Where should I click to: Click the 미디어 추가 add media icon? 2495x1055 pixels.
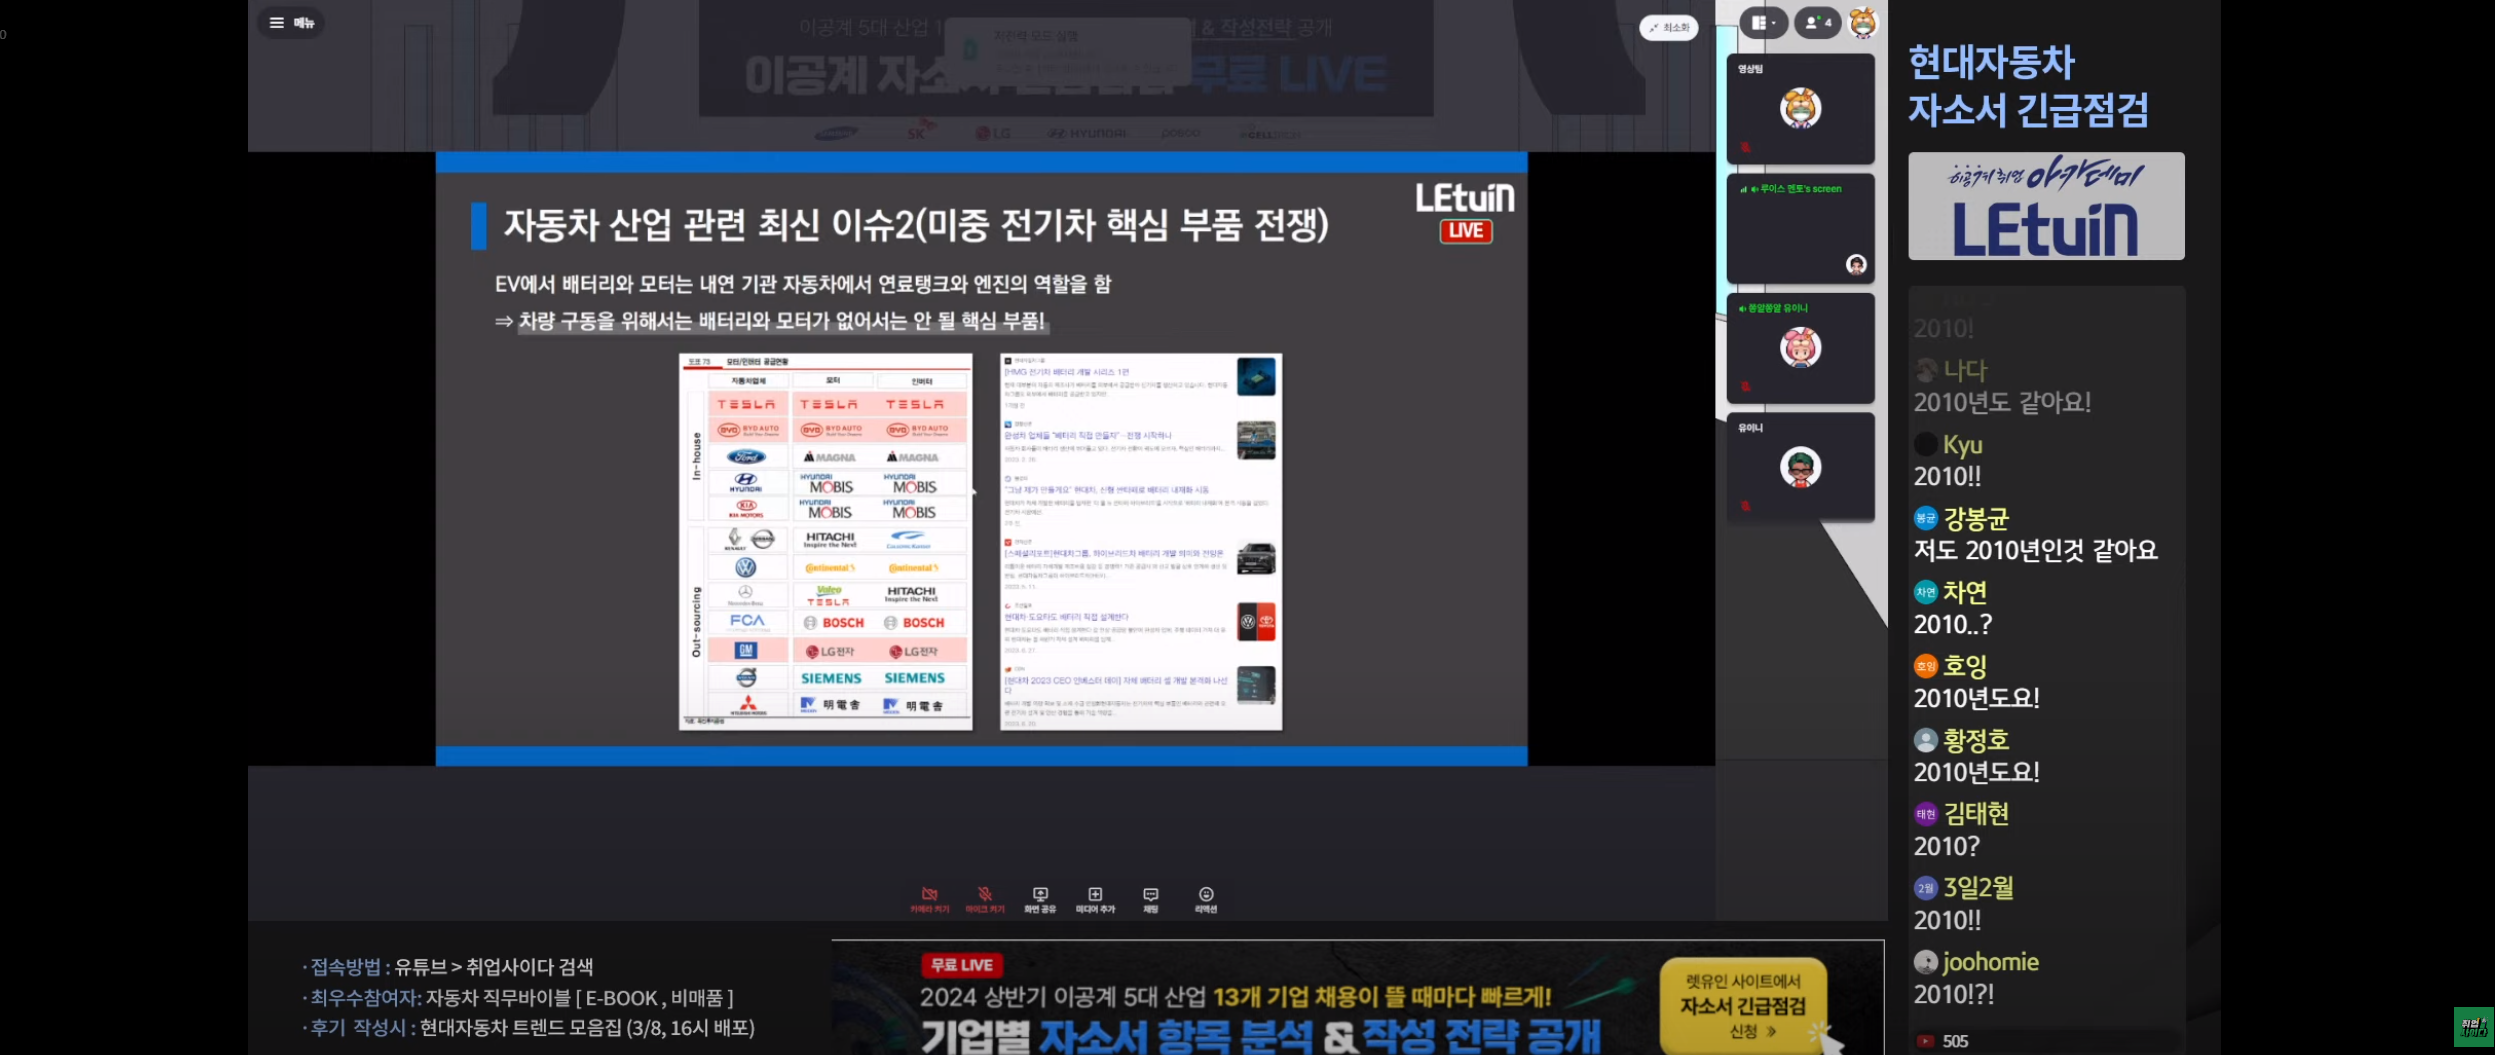tap(1095, 900)
